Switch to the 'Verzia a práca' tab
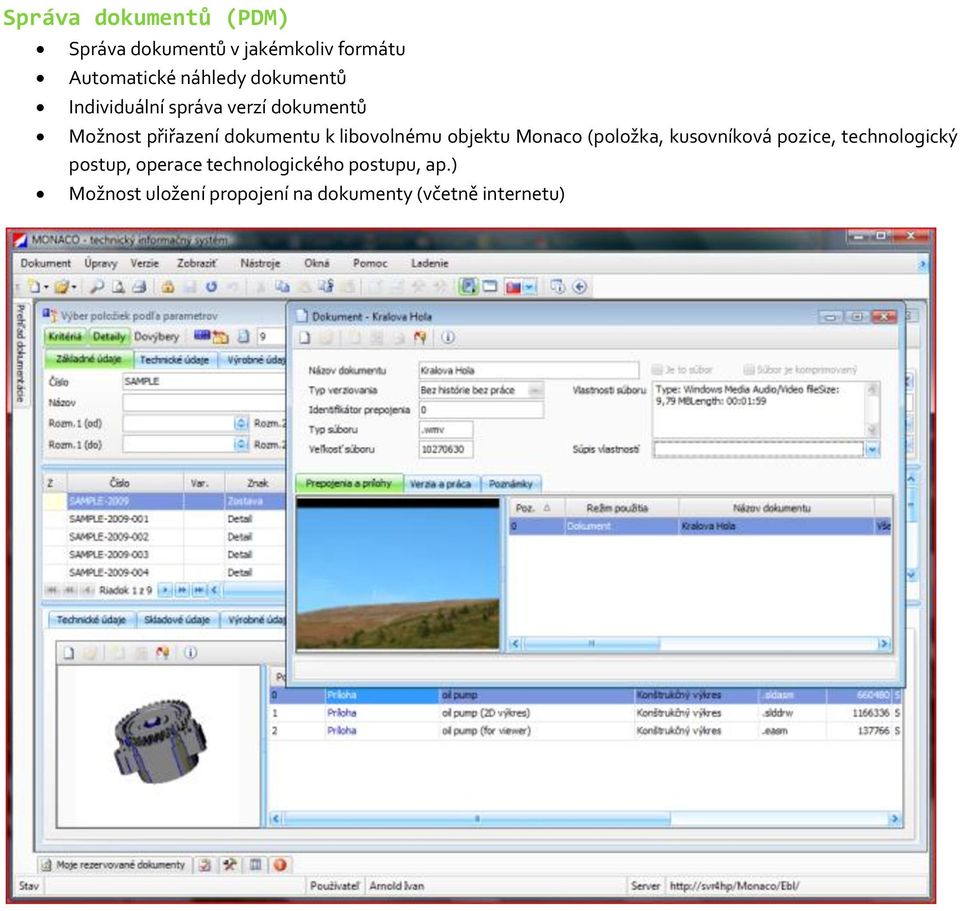 point(441,484)
